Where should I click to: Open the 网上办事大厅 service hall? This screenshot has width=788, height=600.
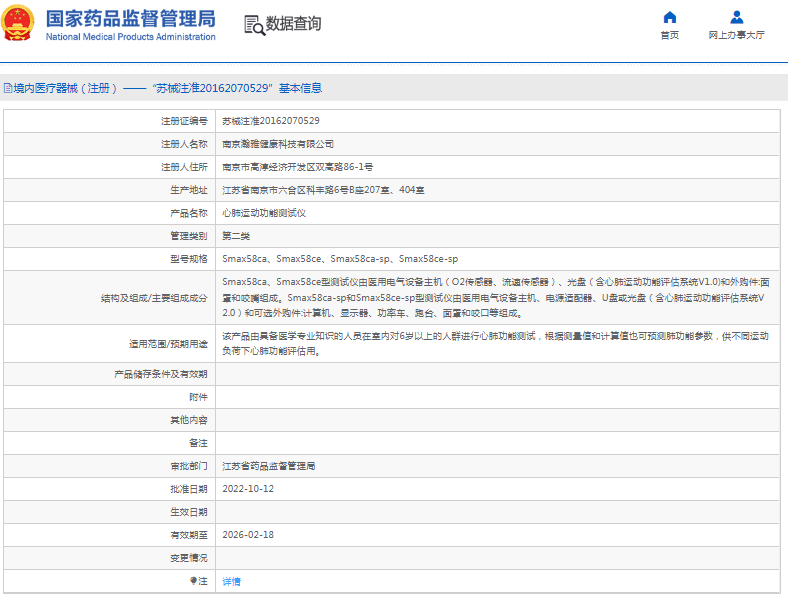coord(736,35)
